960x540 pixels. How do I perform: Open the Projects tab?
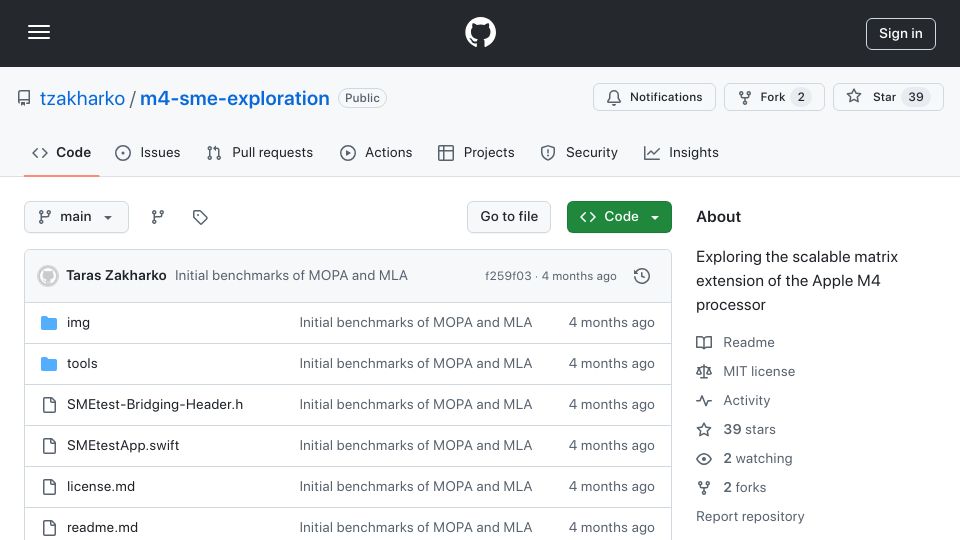tap(476, 152)
